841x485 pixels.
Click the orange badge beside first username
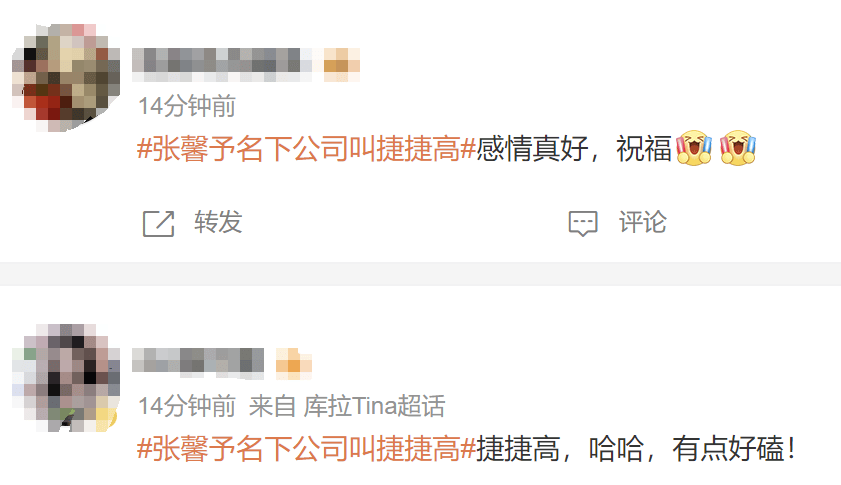(x=342, y=64)
